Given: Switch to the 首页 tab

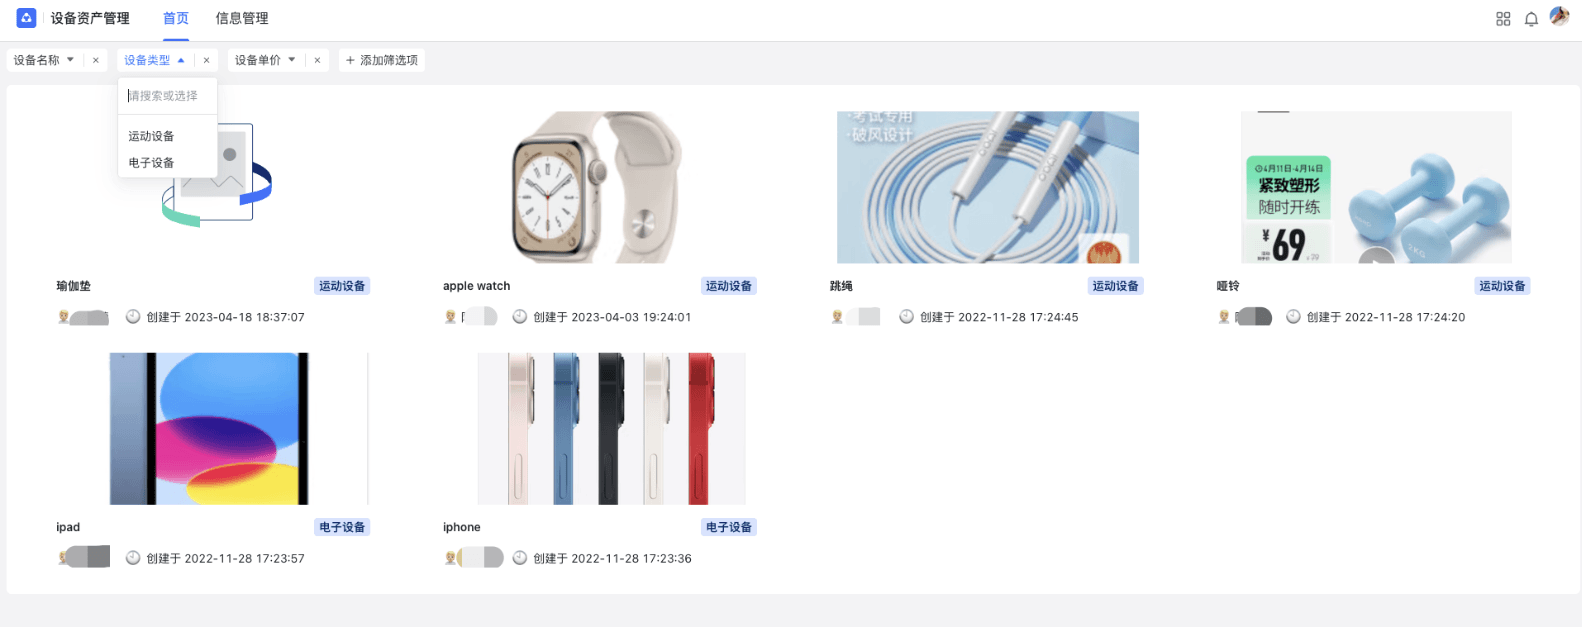Looking at the screenshot, I should coord(176,18).
